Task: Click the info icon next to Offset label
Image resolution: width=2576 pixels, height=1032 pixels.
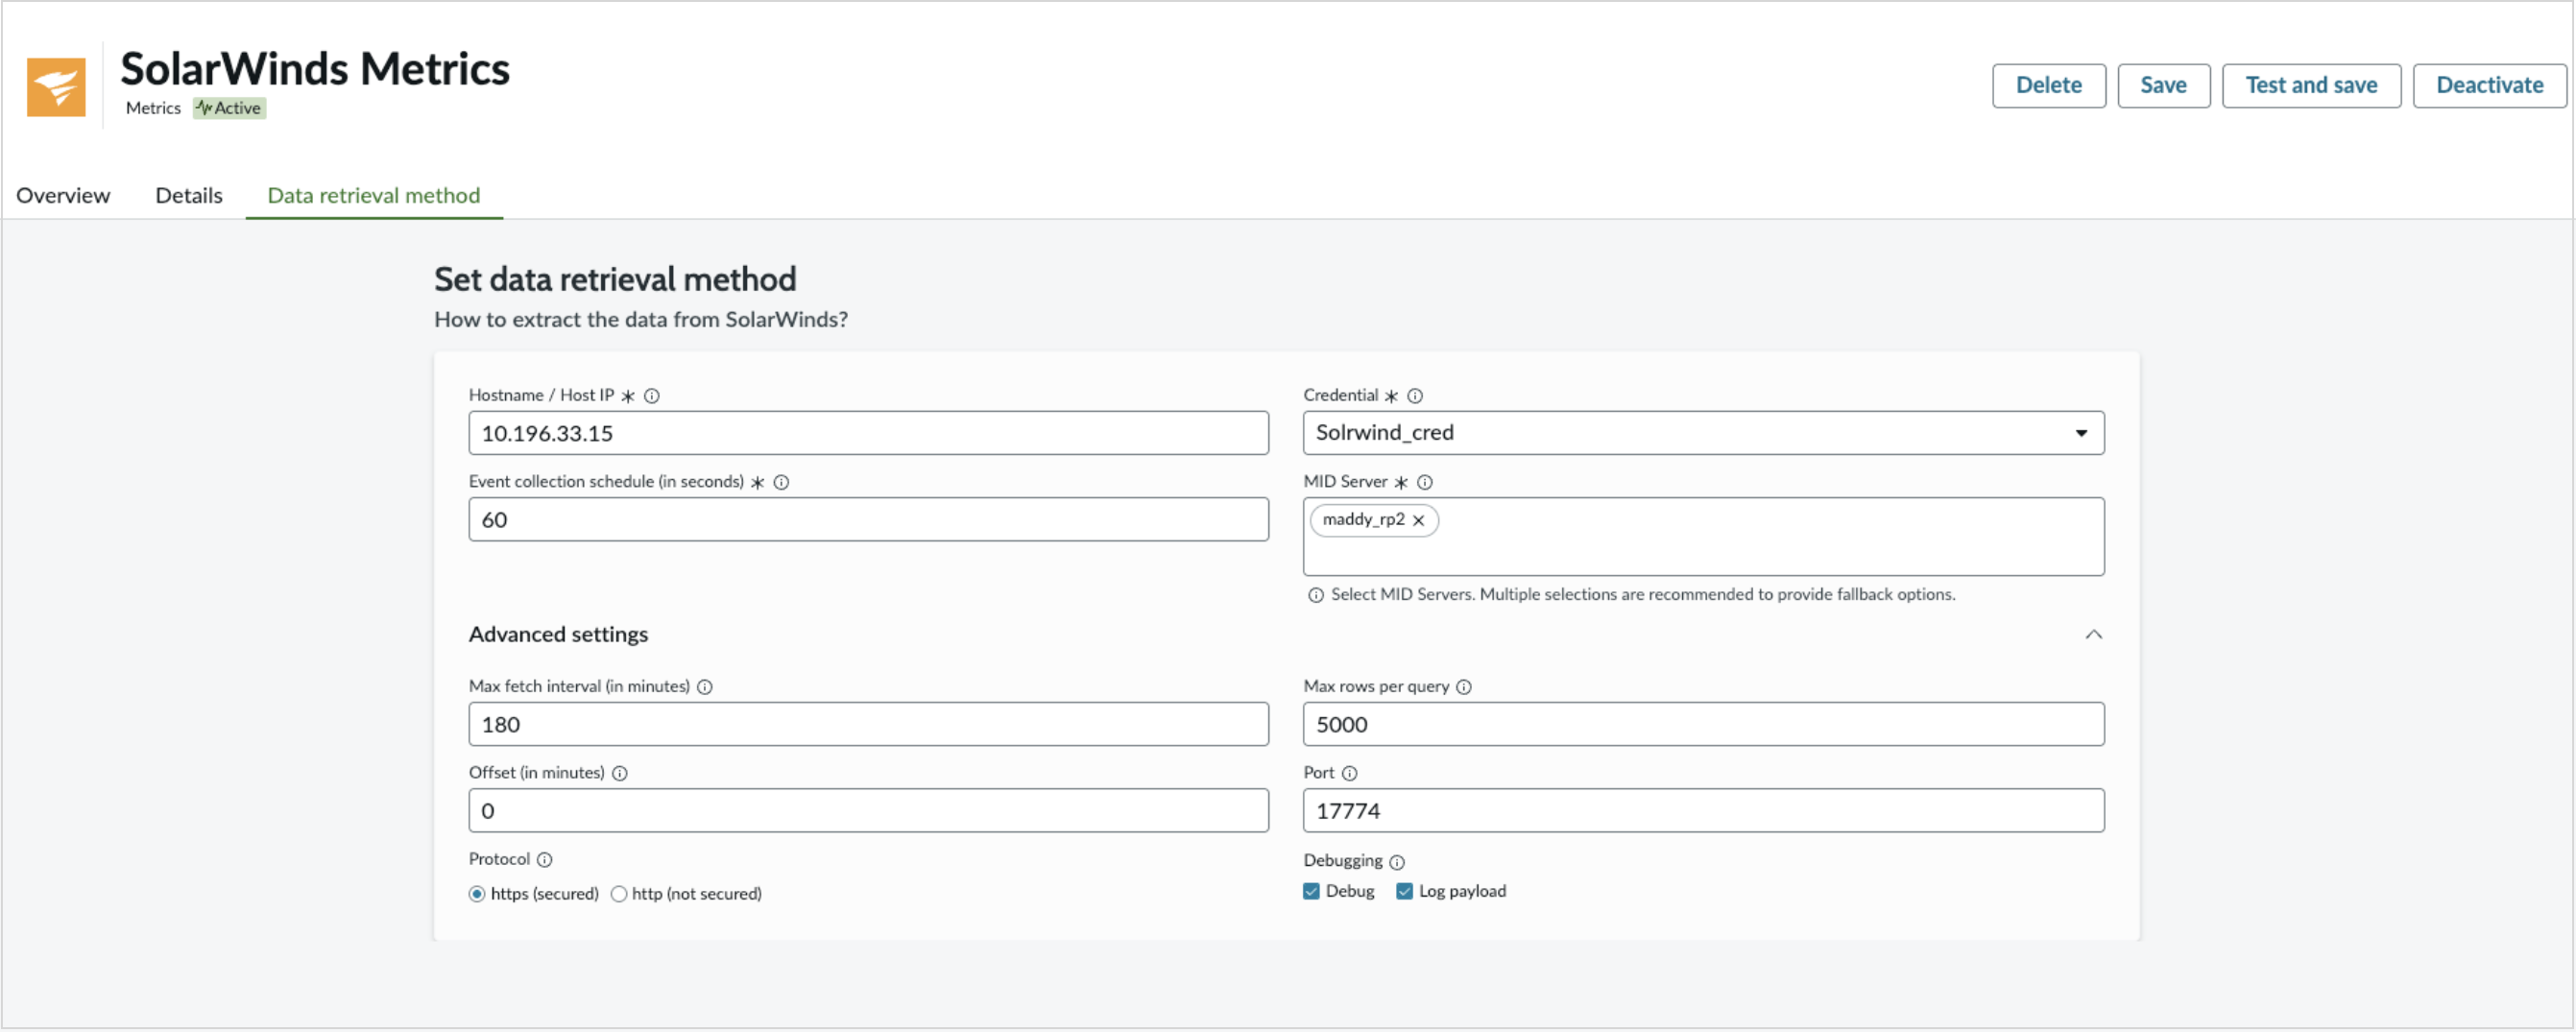Action: [x=620, y=773]
